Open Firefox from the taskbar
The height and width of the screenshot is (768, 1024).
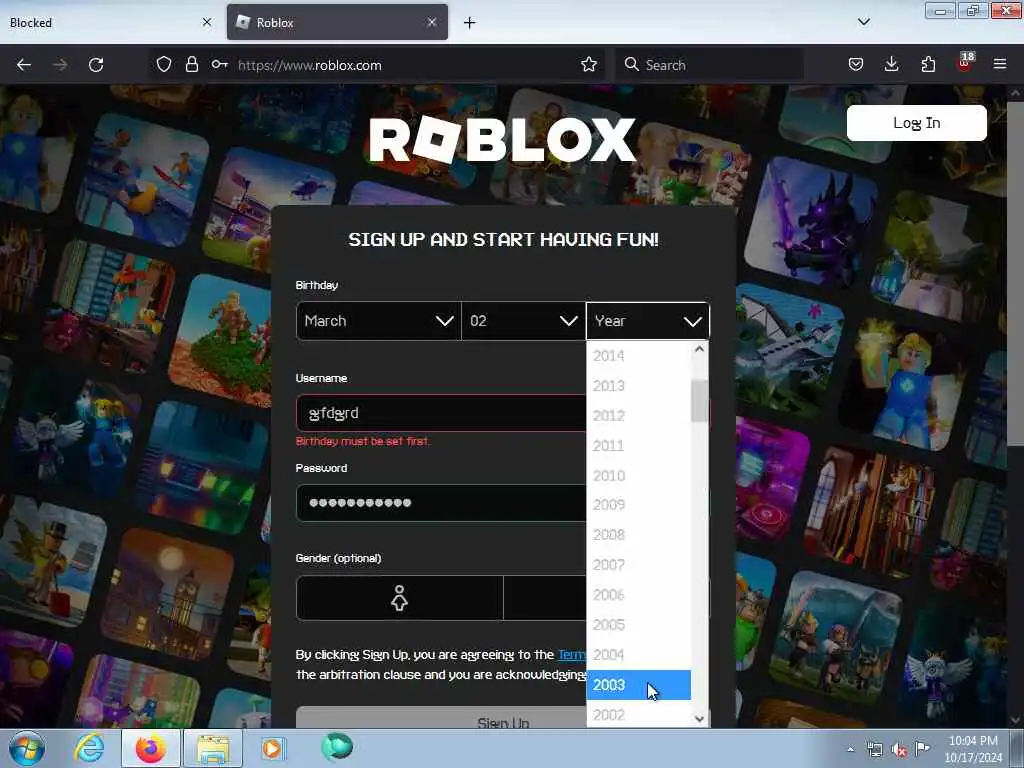pyautogui.click(x=151, y=748)
